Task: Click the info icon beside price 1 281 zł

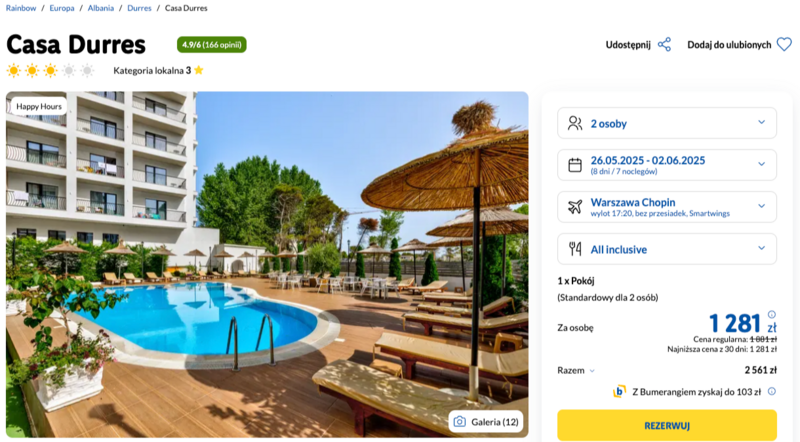Action: point(772,314)
